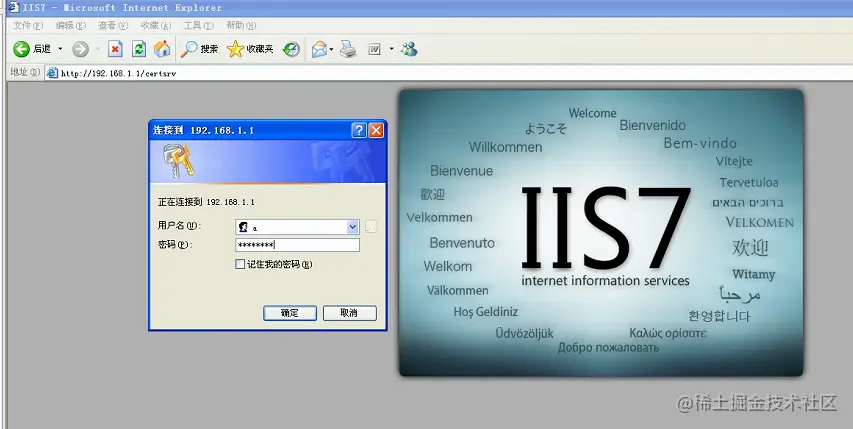Click the password input field
Image resolution: width=853 pixels, height=429 pixels.
click(297, 245)
